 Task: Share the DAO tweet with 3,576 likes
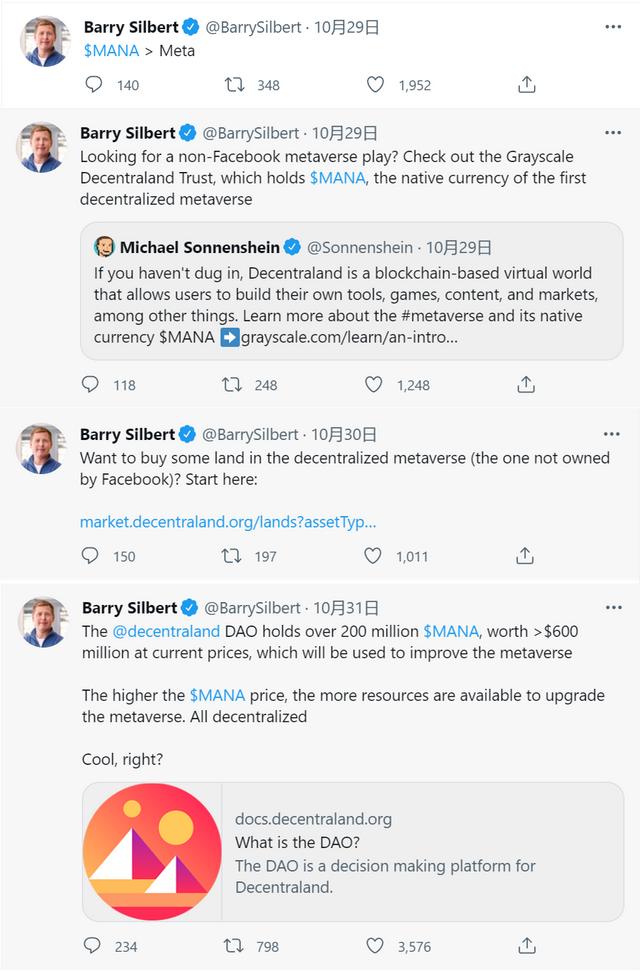[527, 945]
